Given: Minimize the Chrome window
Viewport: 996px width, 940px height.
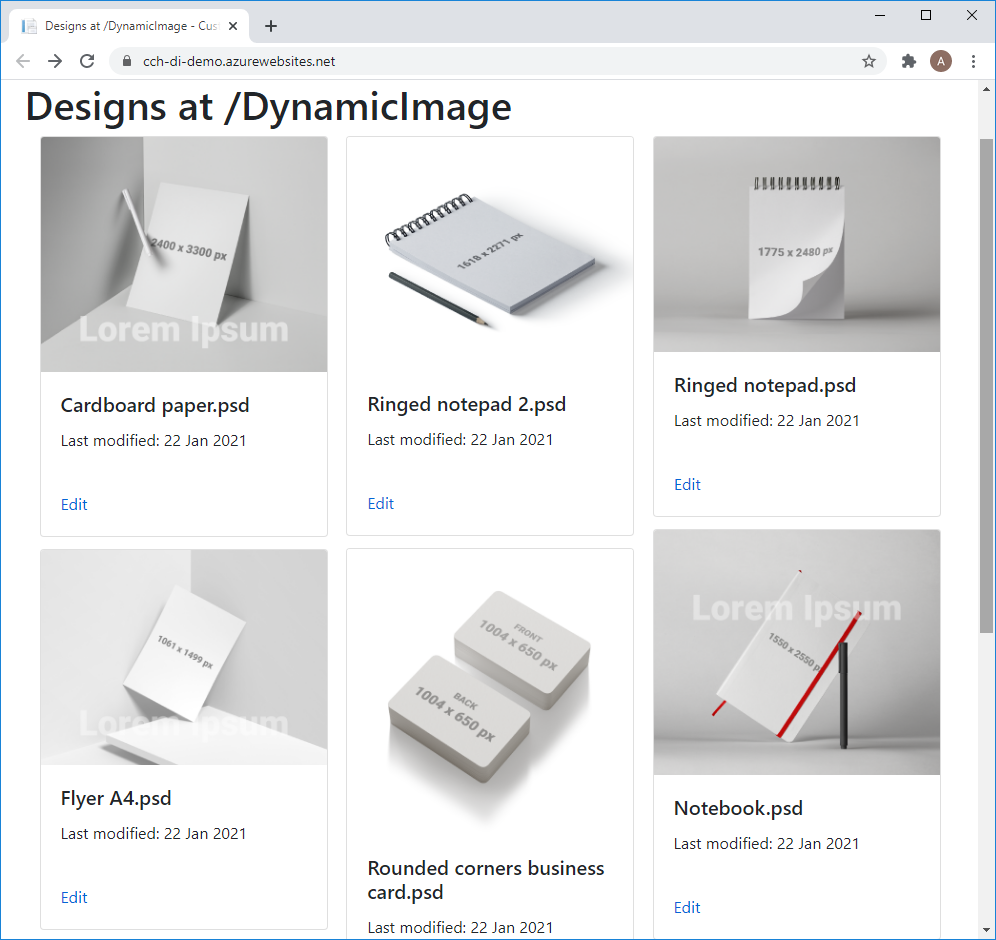Looking at the screenshot, I should [880, 15].
